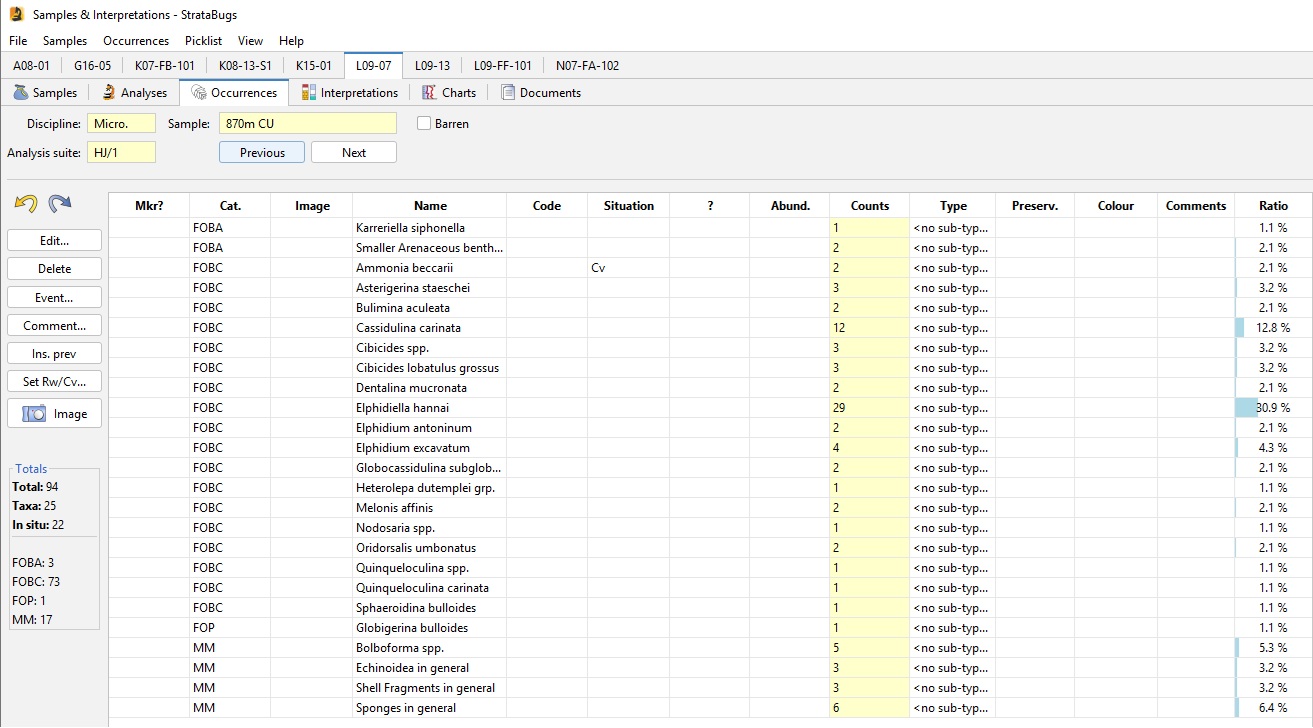Go to the Next sample
The width and height of the screenshot is (1313, 728).
(354, 153)
